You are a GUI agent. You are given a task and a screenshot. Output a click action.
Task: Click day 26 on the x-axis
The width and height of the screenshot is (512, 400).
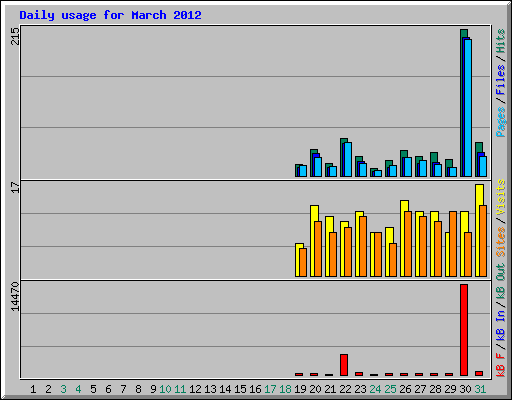(x=405, y=389)
